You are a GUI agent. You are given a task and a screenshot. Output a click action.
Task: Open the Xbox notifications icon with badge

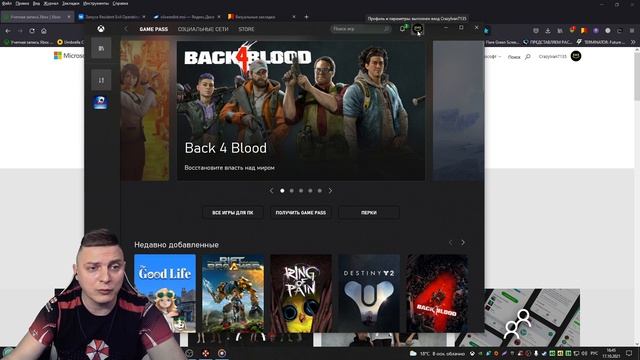(x=404, y=28)
